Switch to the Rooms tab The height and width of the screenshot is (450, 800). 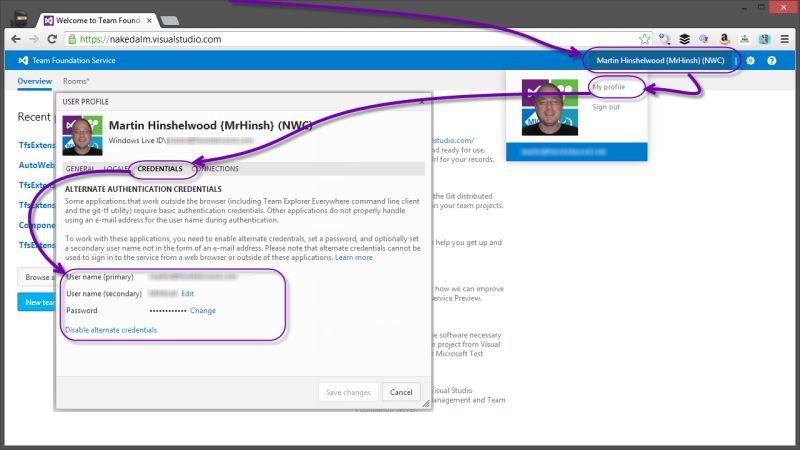pyautogui.click(x=76, y=81)
